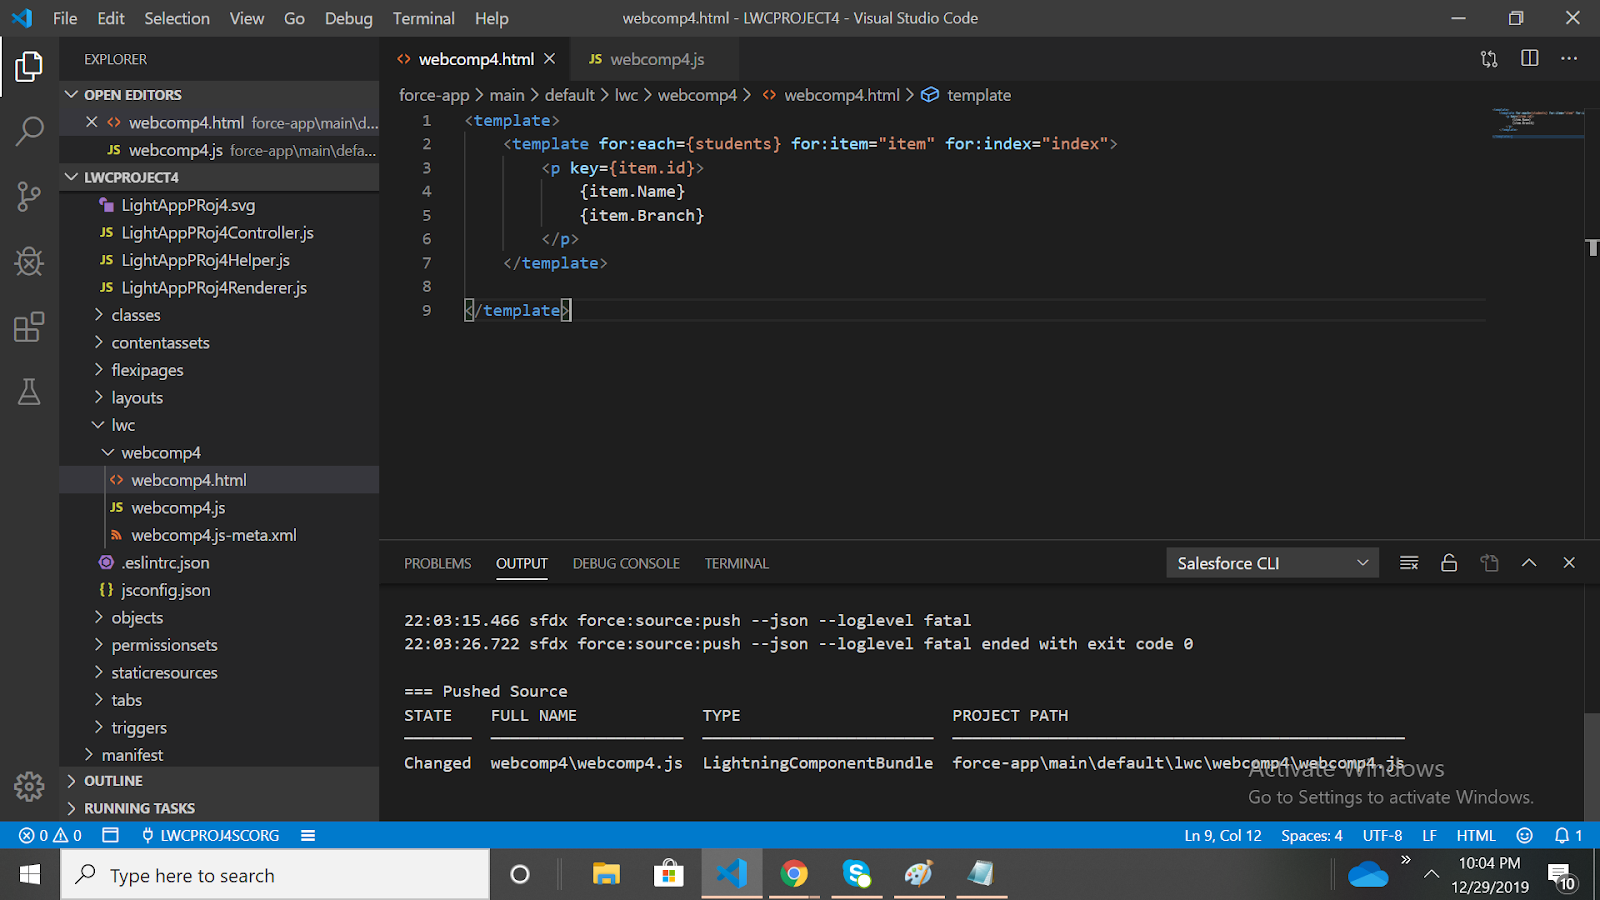Collapse the OPEN EDITORS section
The image size is (1600, 900).
(131, 94)
